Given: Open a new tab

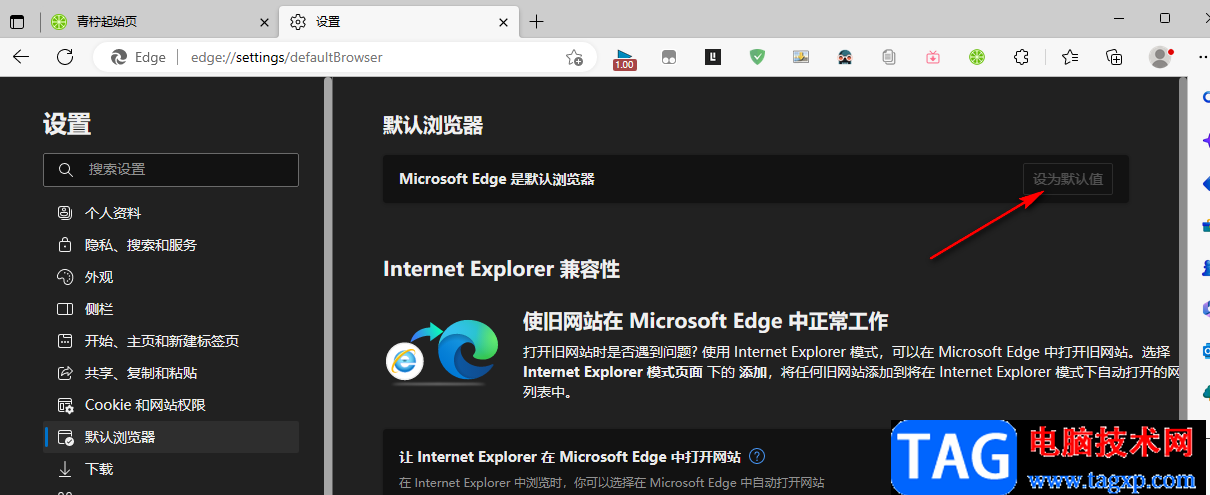Looking at the screenshot, I should (536, 21).
